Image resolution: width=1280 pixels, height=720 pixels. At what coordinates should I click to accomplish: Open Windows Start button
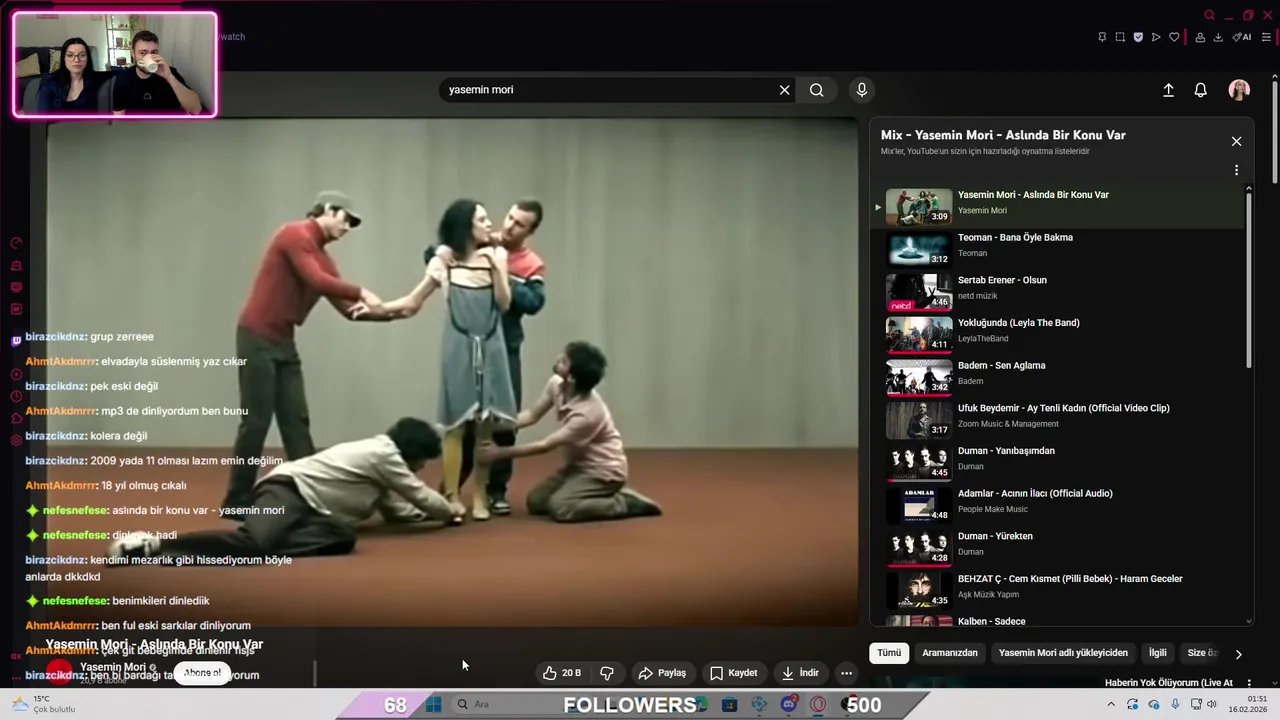tap(433, 705)
